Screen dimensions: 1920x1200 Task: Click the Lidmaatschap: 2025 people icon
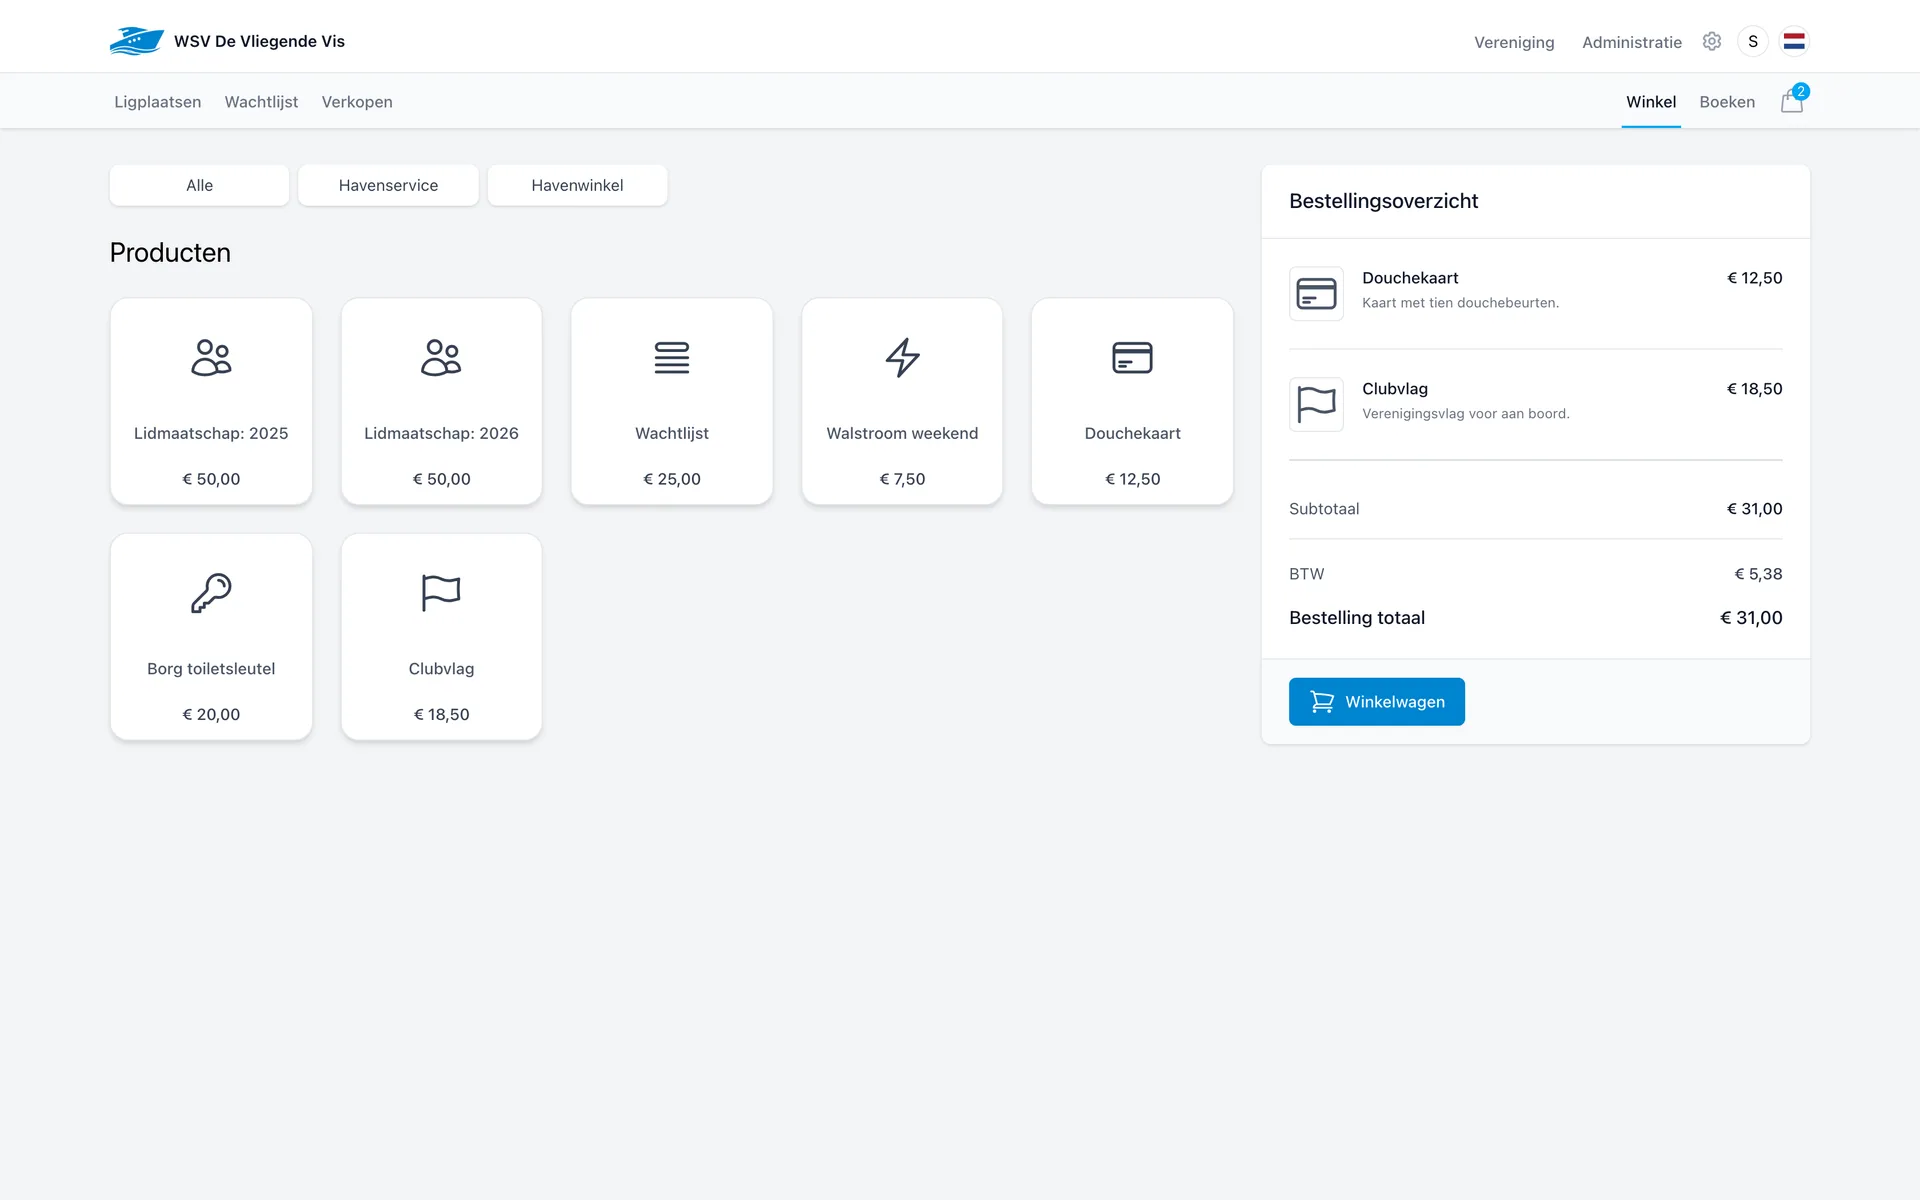211,357
